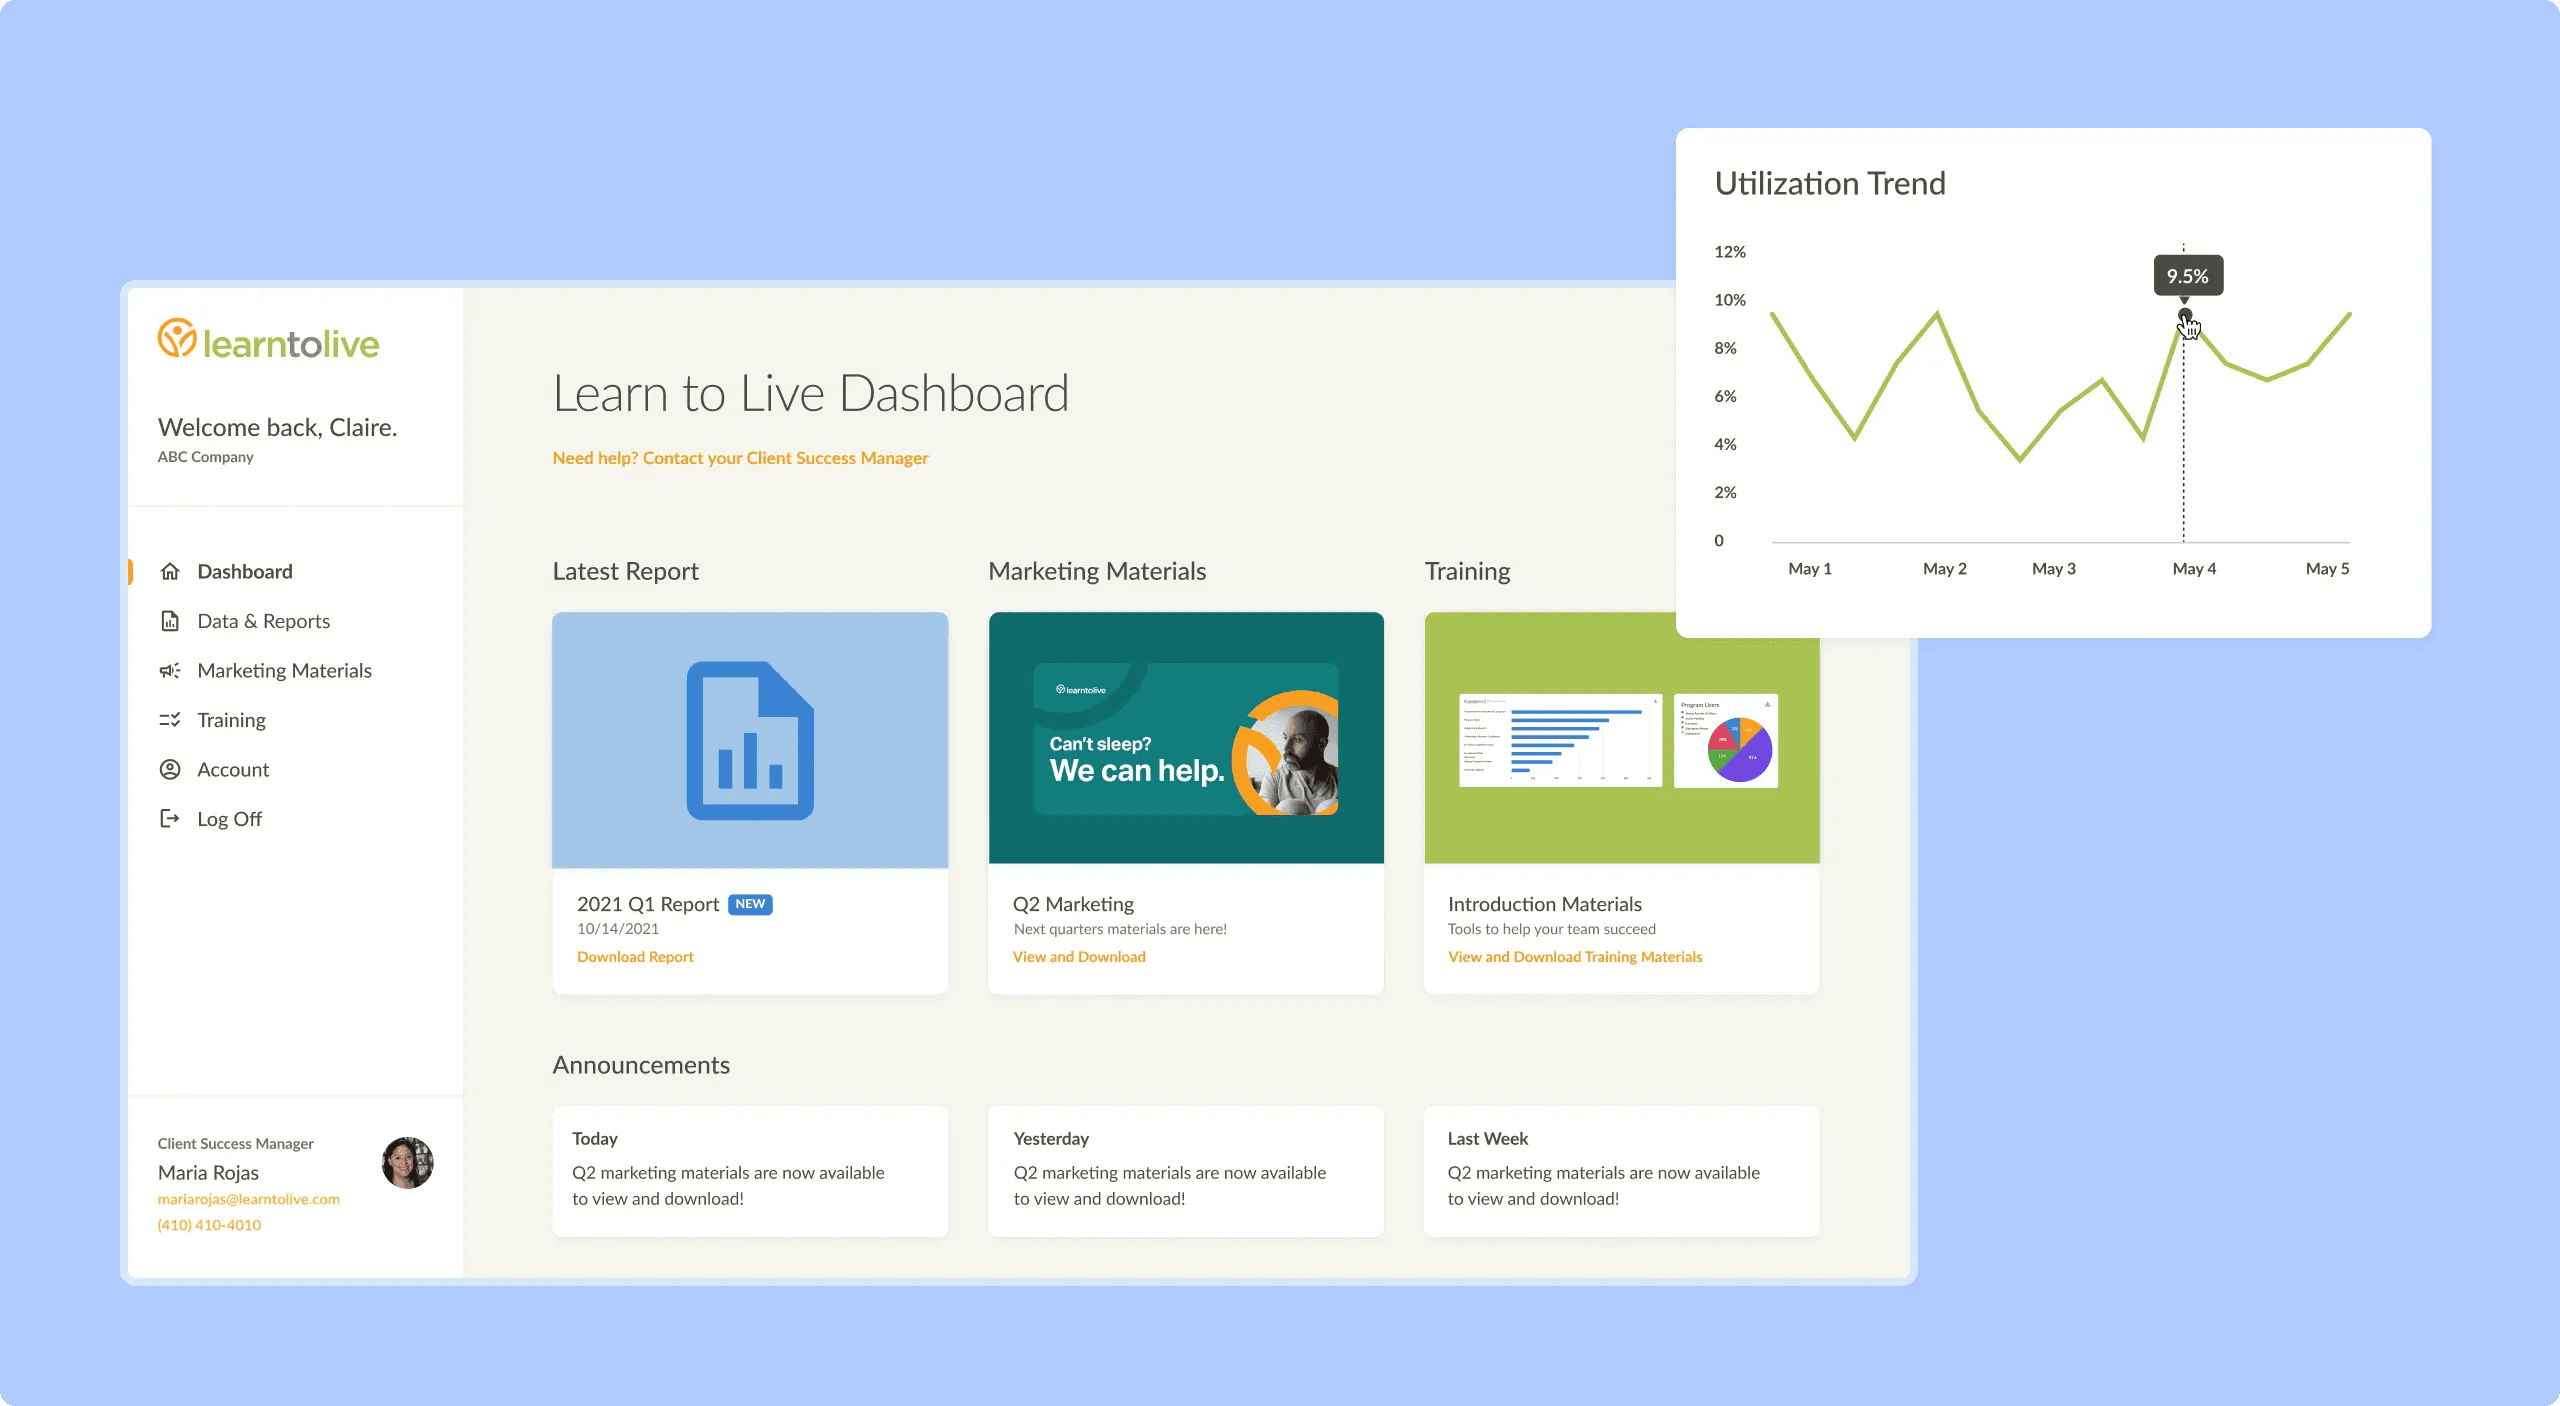Go to the Training sidebar item
The width and height of the screenshot is (2560, 1406).
point(231,720)
